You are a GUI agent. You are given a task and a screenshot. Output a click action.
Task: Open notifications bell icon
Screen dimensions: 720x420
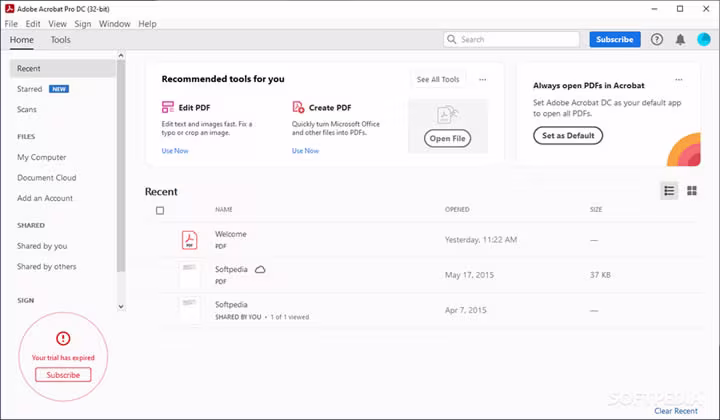pos(680,39)
